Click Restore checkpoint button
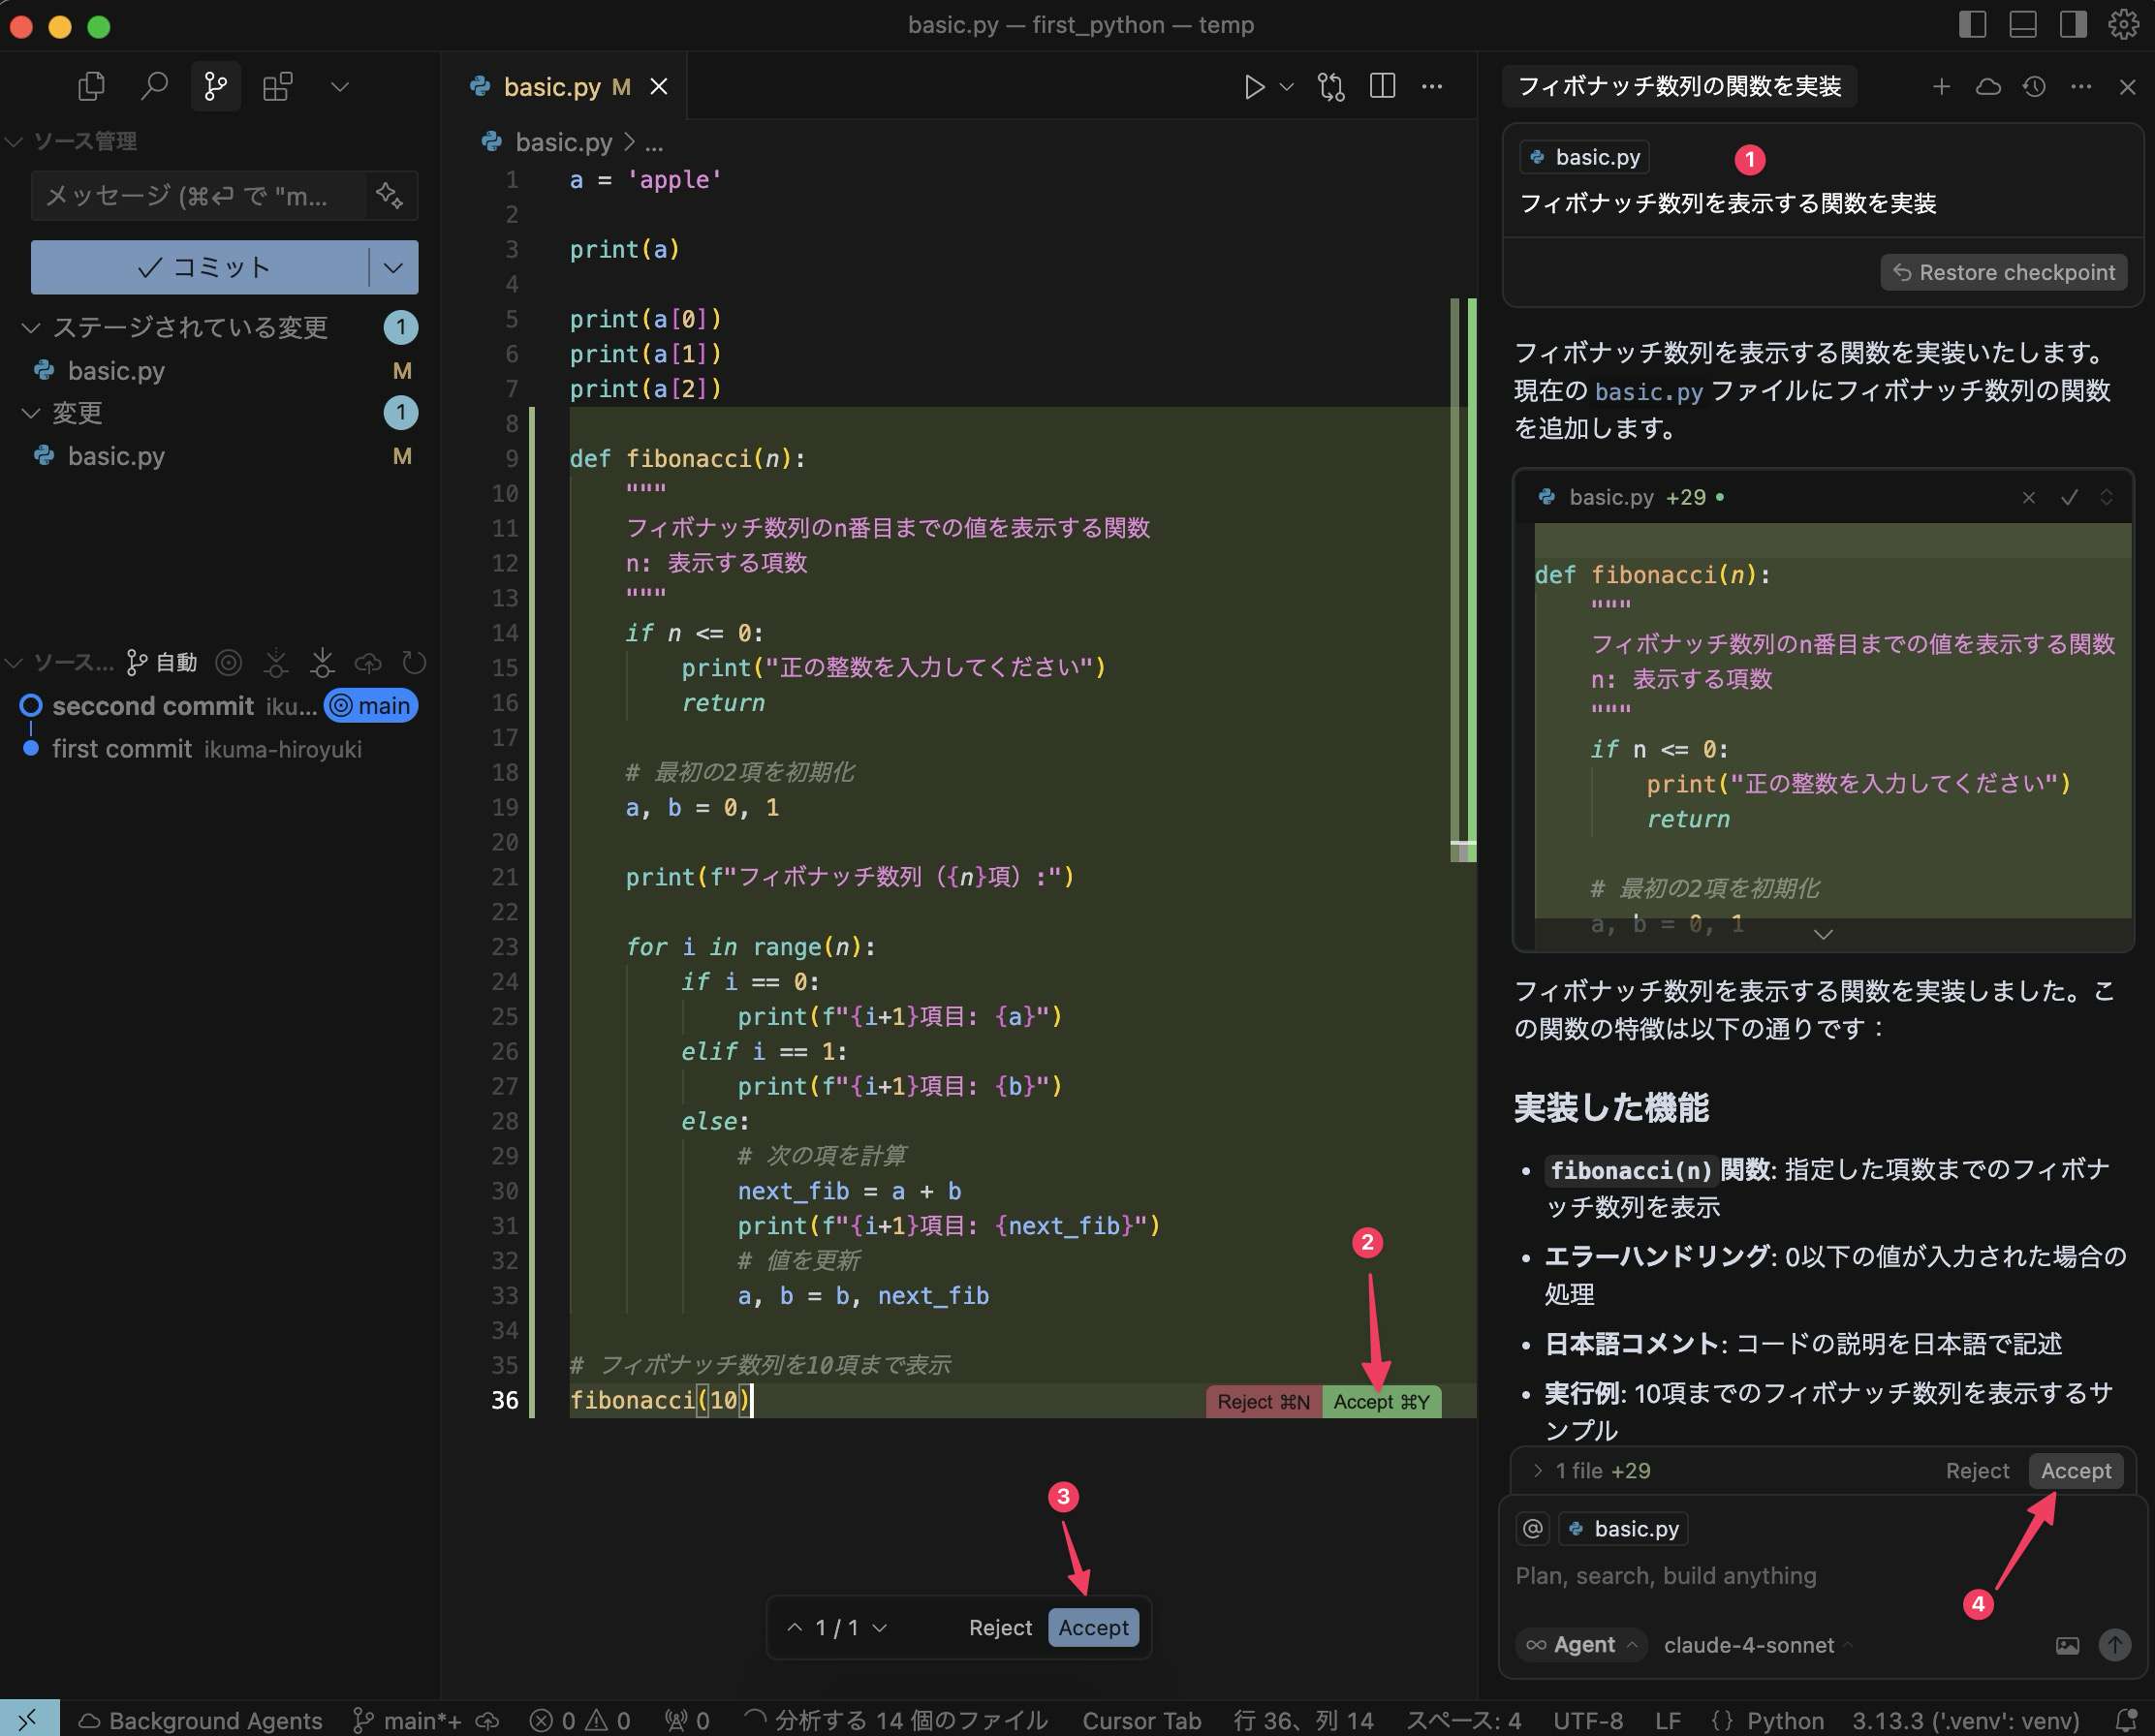Image resolution: width=2155 pixels, height=1736 pixels. (x=2004, y=272)
